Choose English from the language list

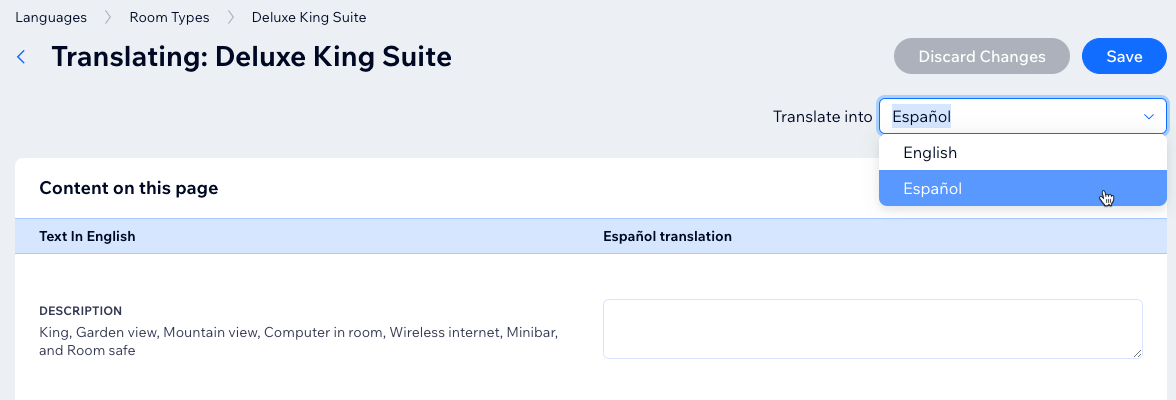pyautogui.click(x=930, y=153)
